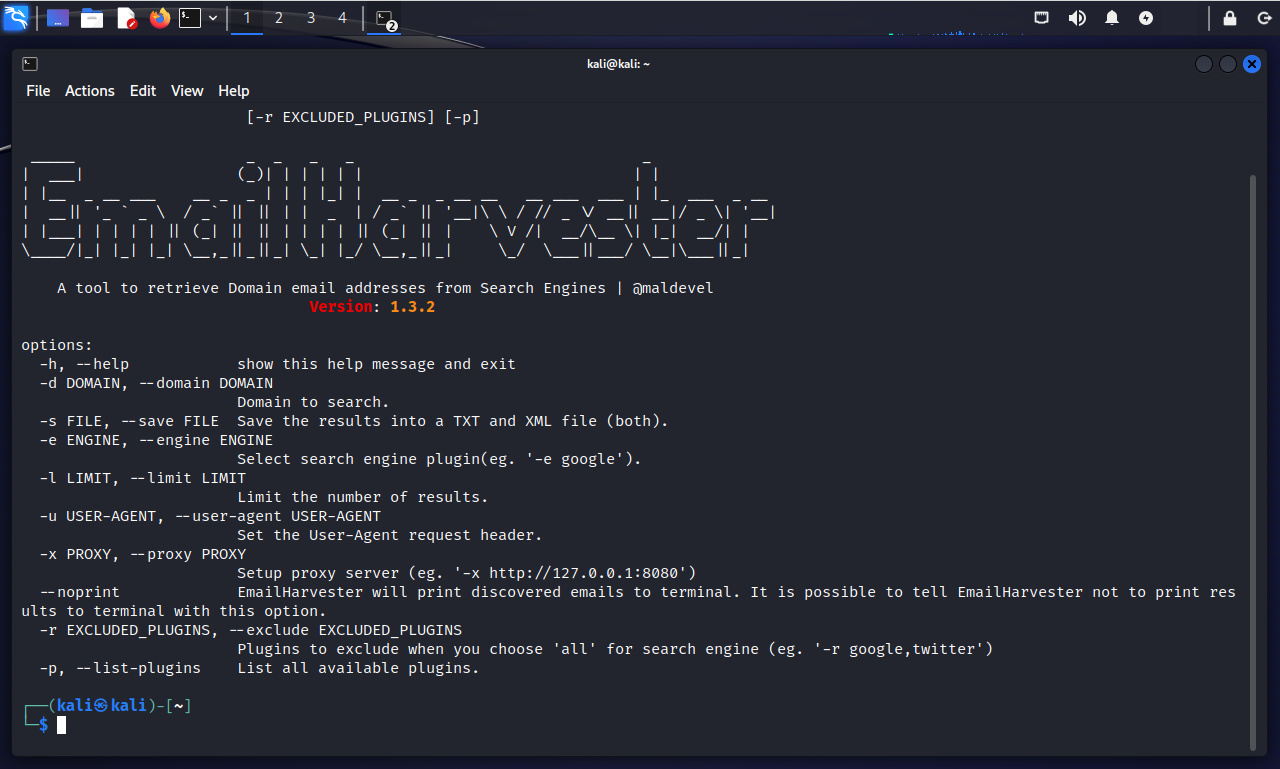Open the terminal emulator launcher icon
The height and width of the screenshot is (769, 1280).
[x=190, y=18]
